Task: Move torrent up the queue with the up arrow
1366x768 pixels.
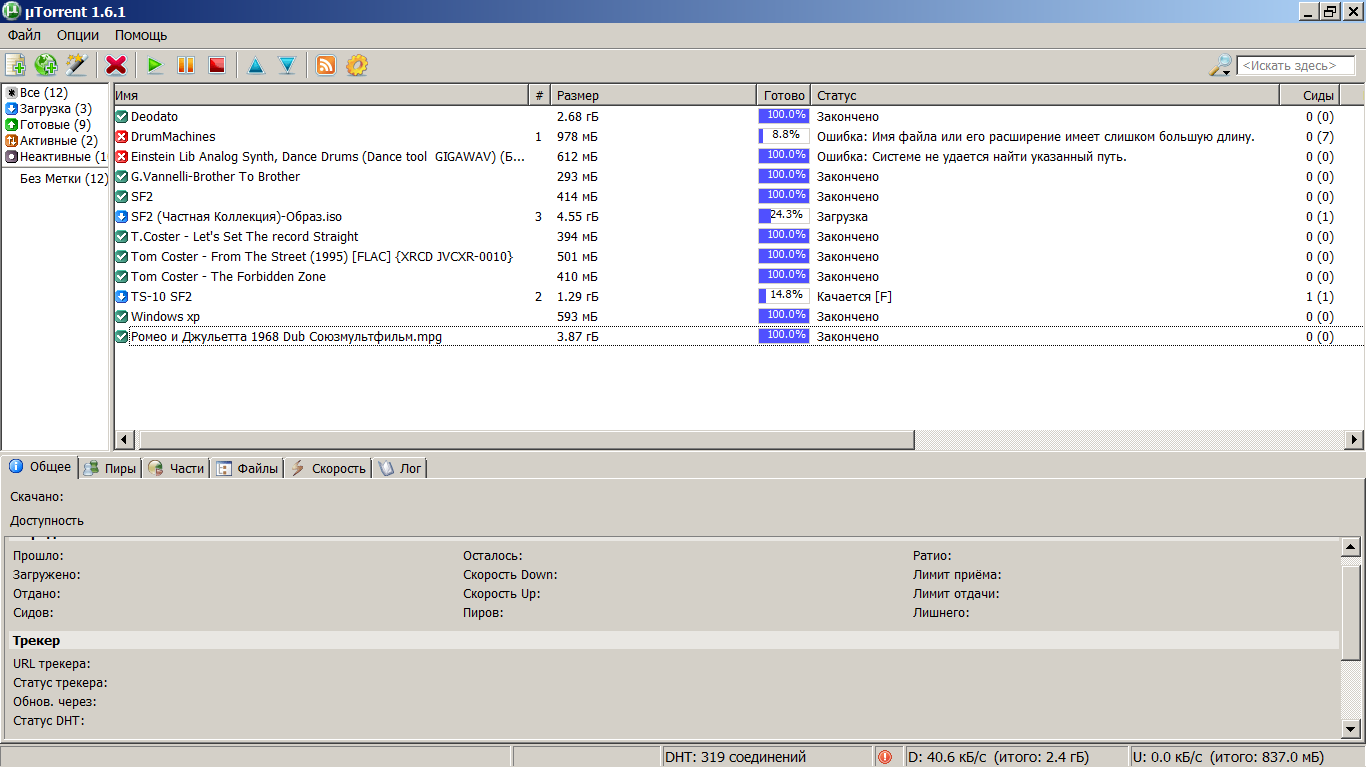Action: pos(255,65)
